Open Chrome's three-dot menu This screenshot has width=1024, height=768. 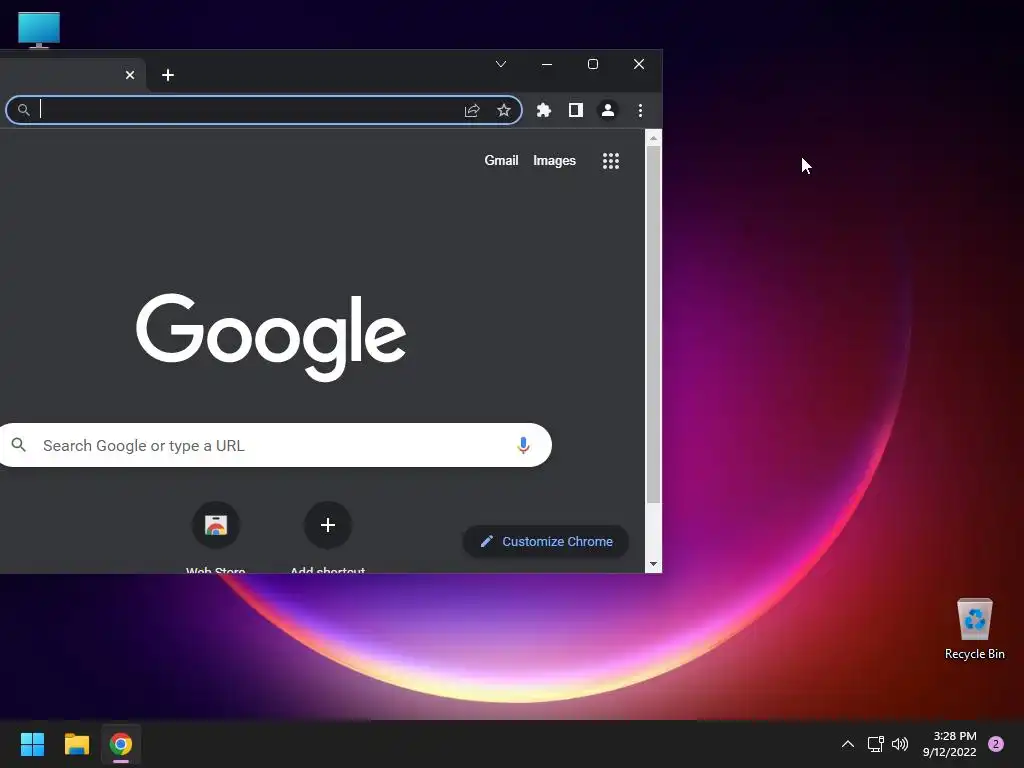pyautogui.click(x=640, y=110)
